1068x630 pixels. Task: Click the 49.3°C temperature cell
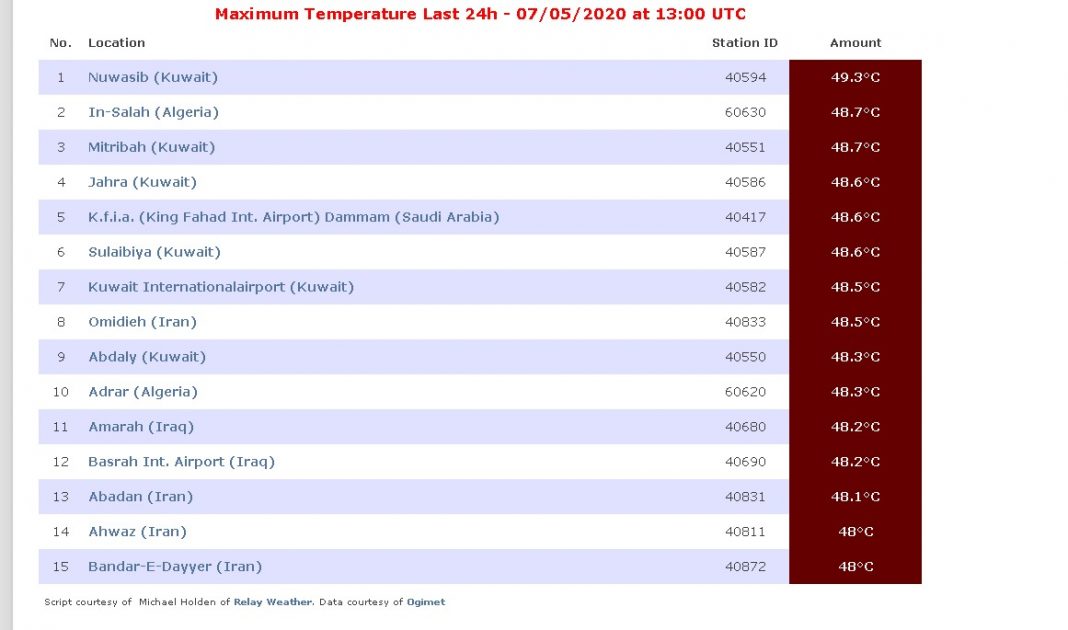click(x=855, y=77)
